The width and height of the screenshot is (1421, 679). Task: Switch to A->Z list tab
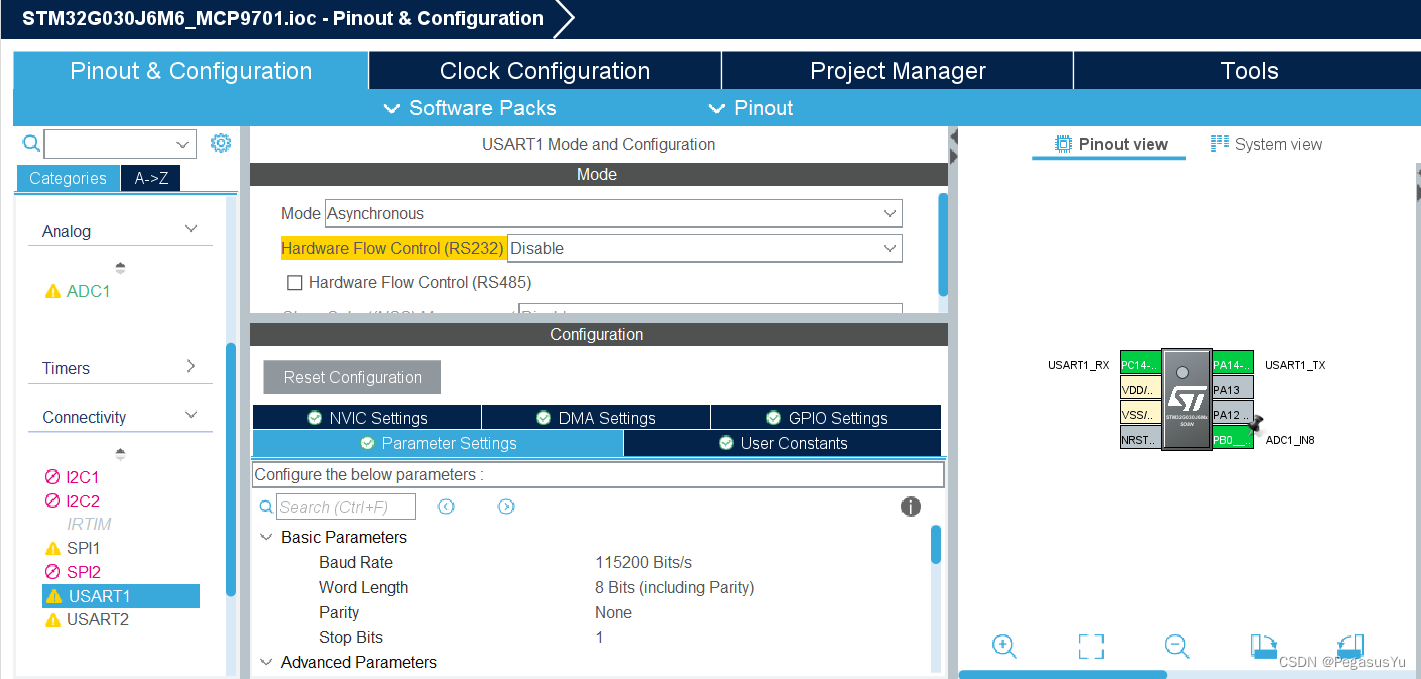tap(151, 178)
